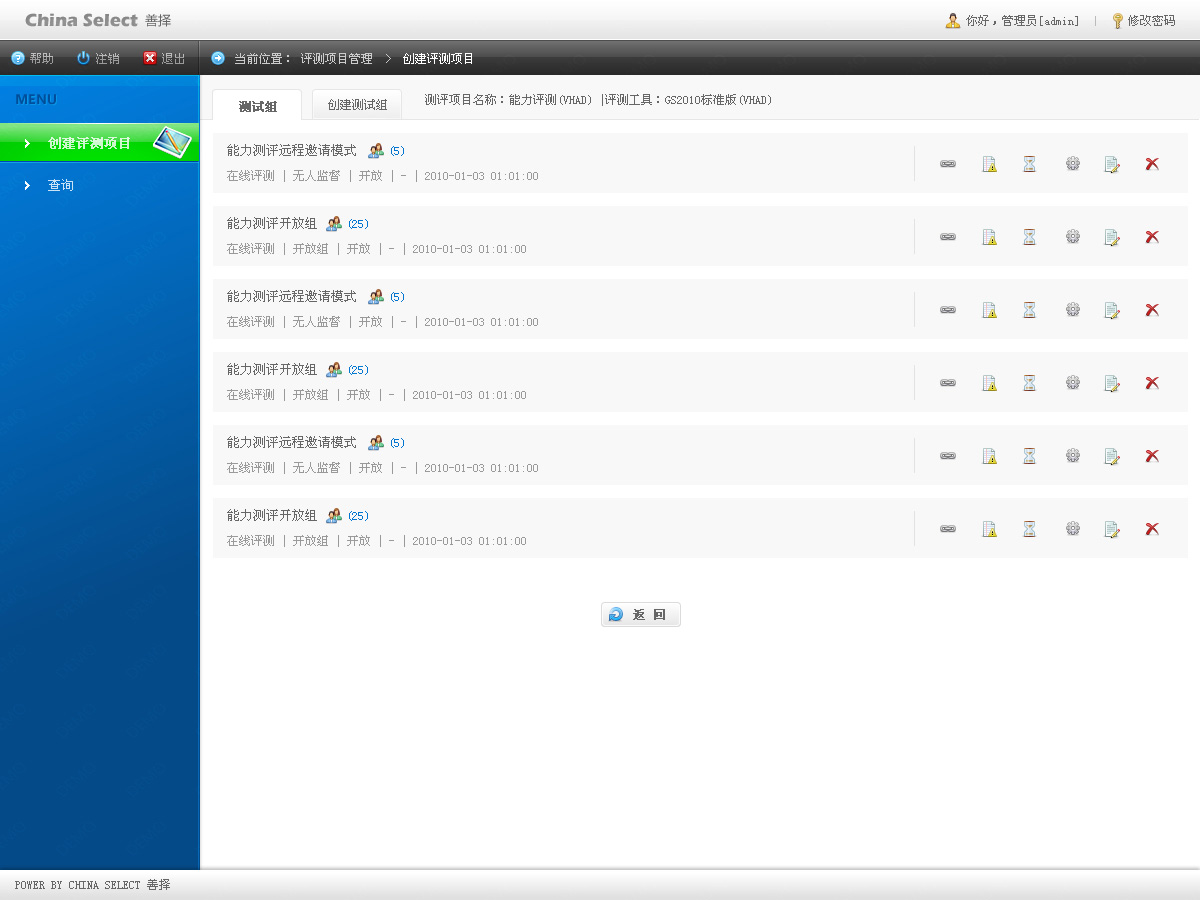Viewport: 1200px width, 900px height.
Task: Click the participants icon in the first row
Action: (376, 151)
